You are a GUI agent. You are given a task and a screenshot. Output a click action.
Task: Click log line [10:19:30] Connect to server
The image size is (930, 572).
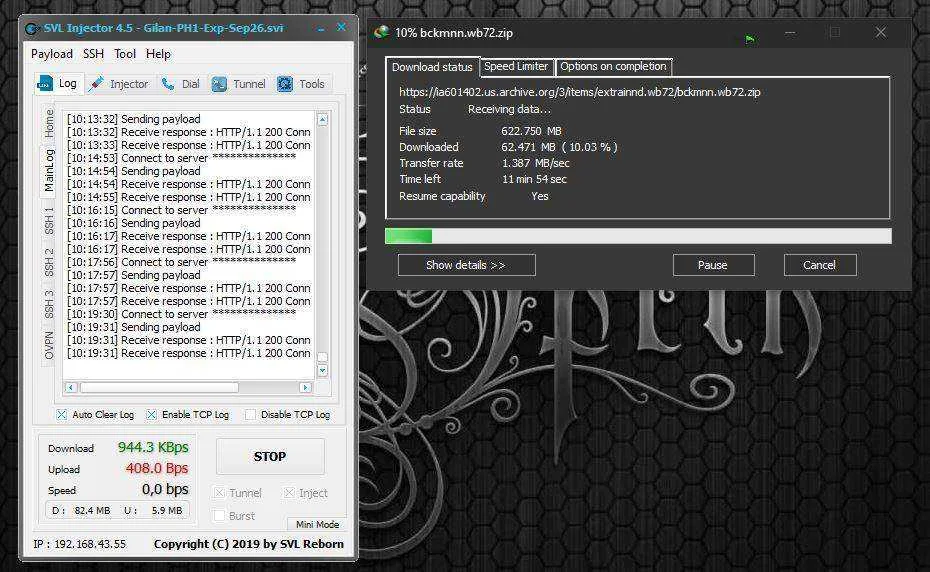(181, 314)
